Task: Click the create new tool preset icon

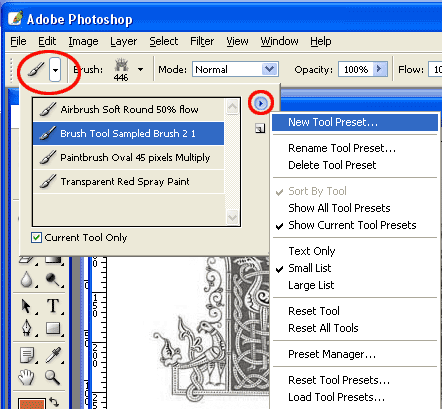Action: [x=260, y=128]
